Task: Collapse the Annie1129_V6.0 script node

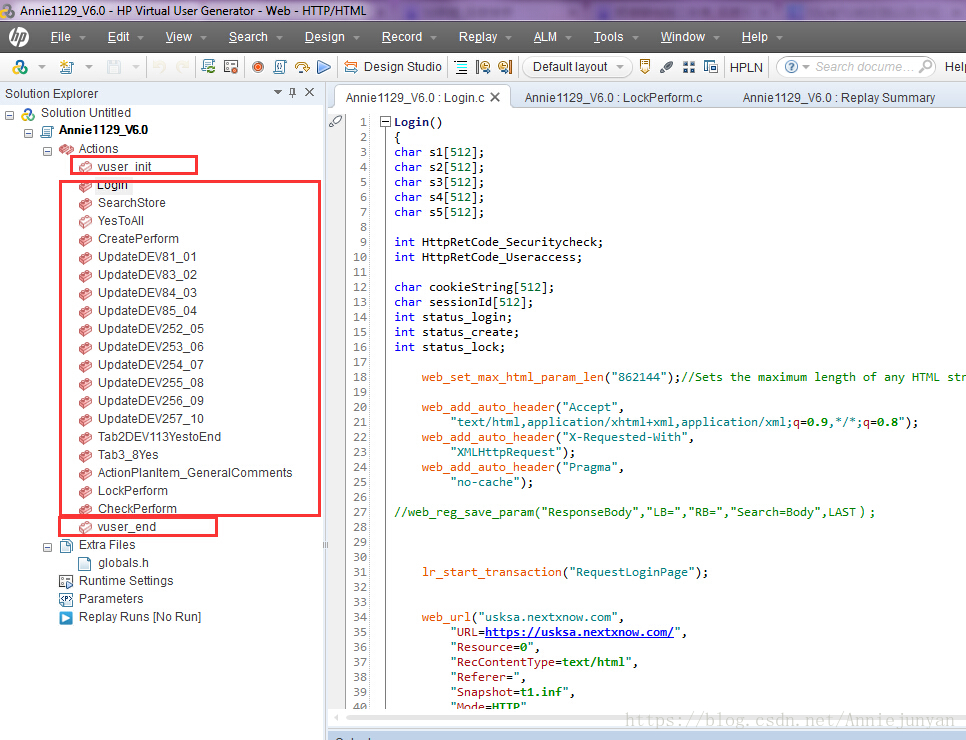Action: pos(28,132)
